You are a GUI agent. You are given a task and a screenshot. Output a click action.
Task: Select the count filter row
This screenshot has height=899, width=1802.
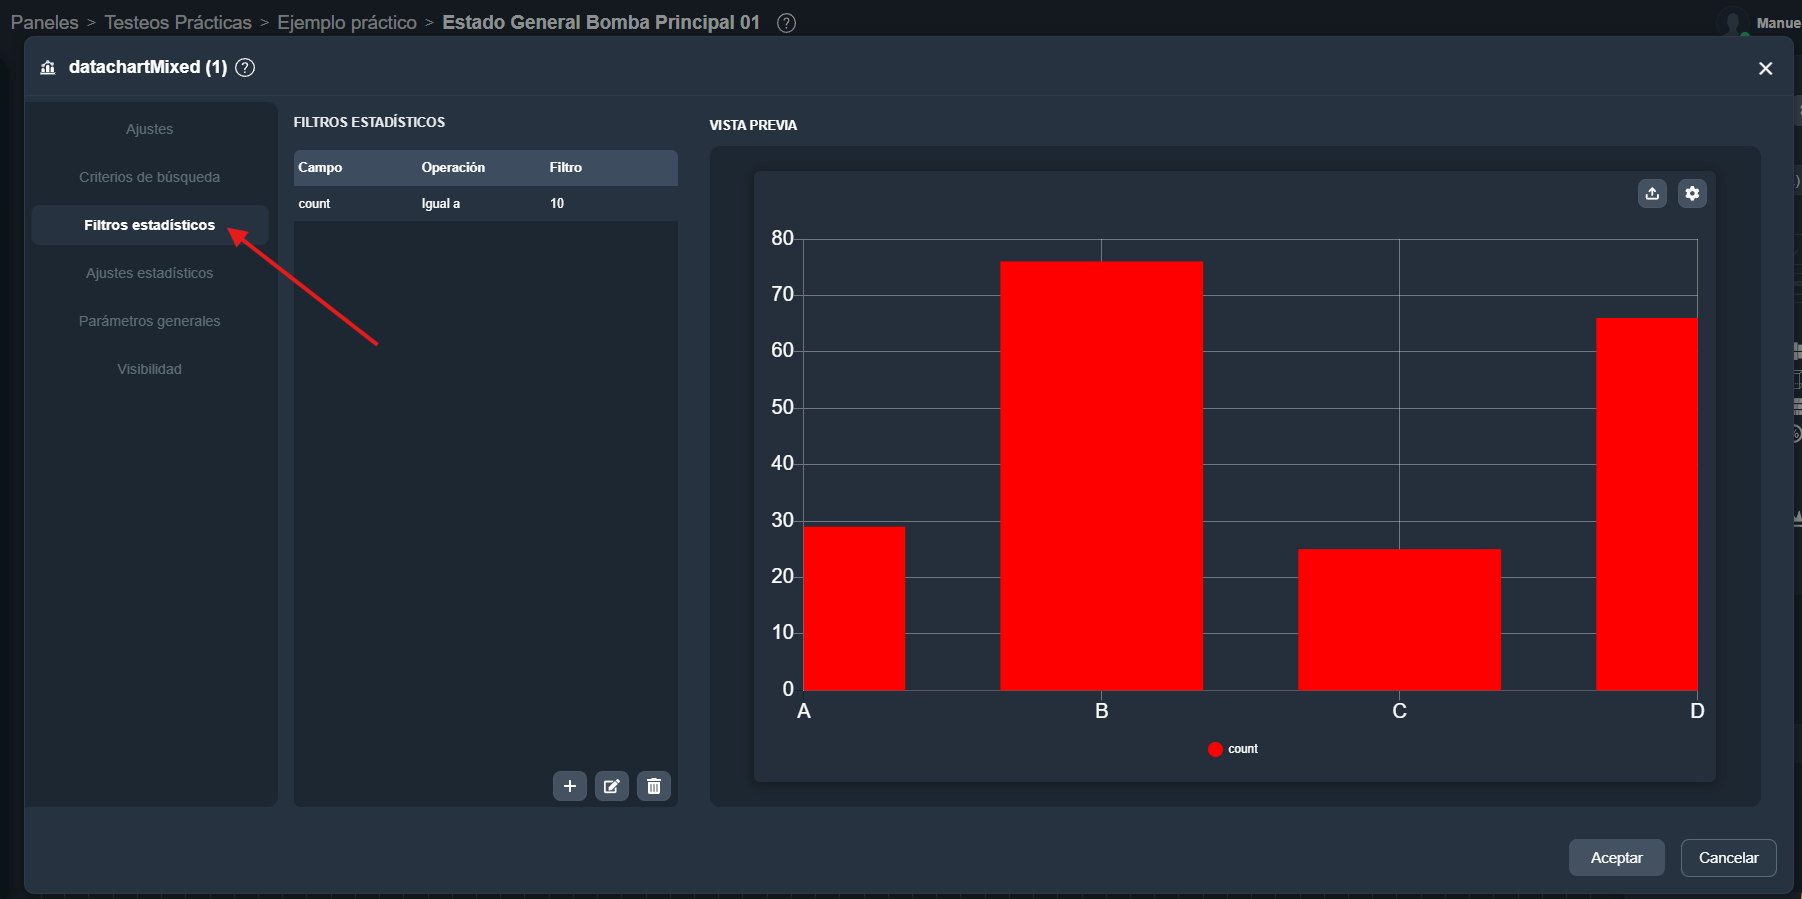click(x=485, y=204)
